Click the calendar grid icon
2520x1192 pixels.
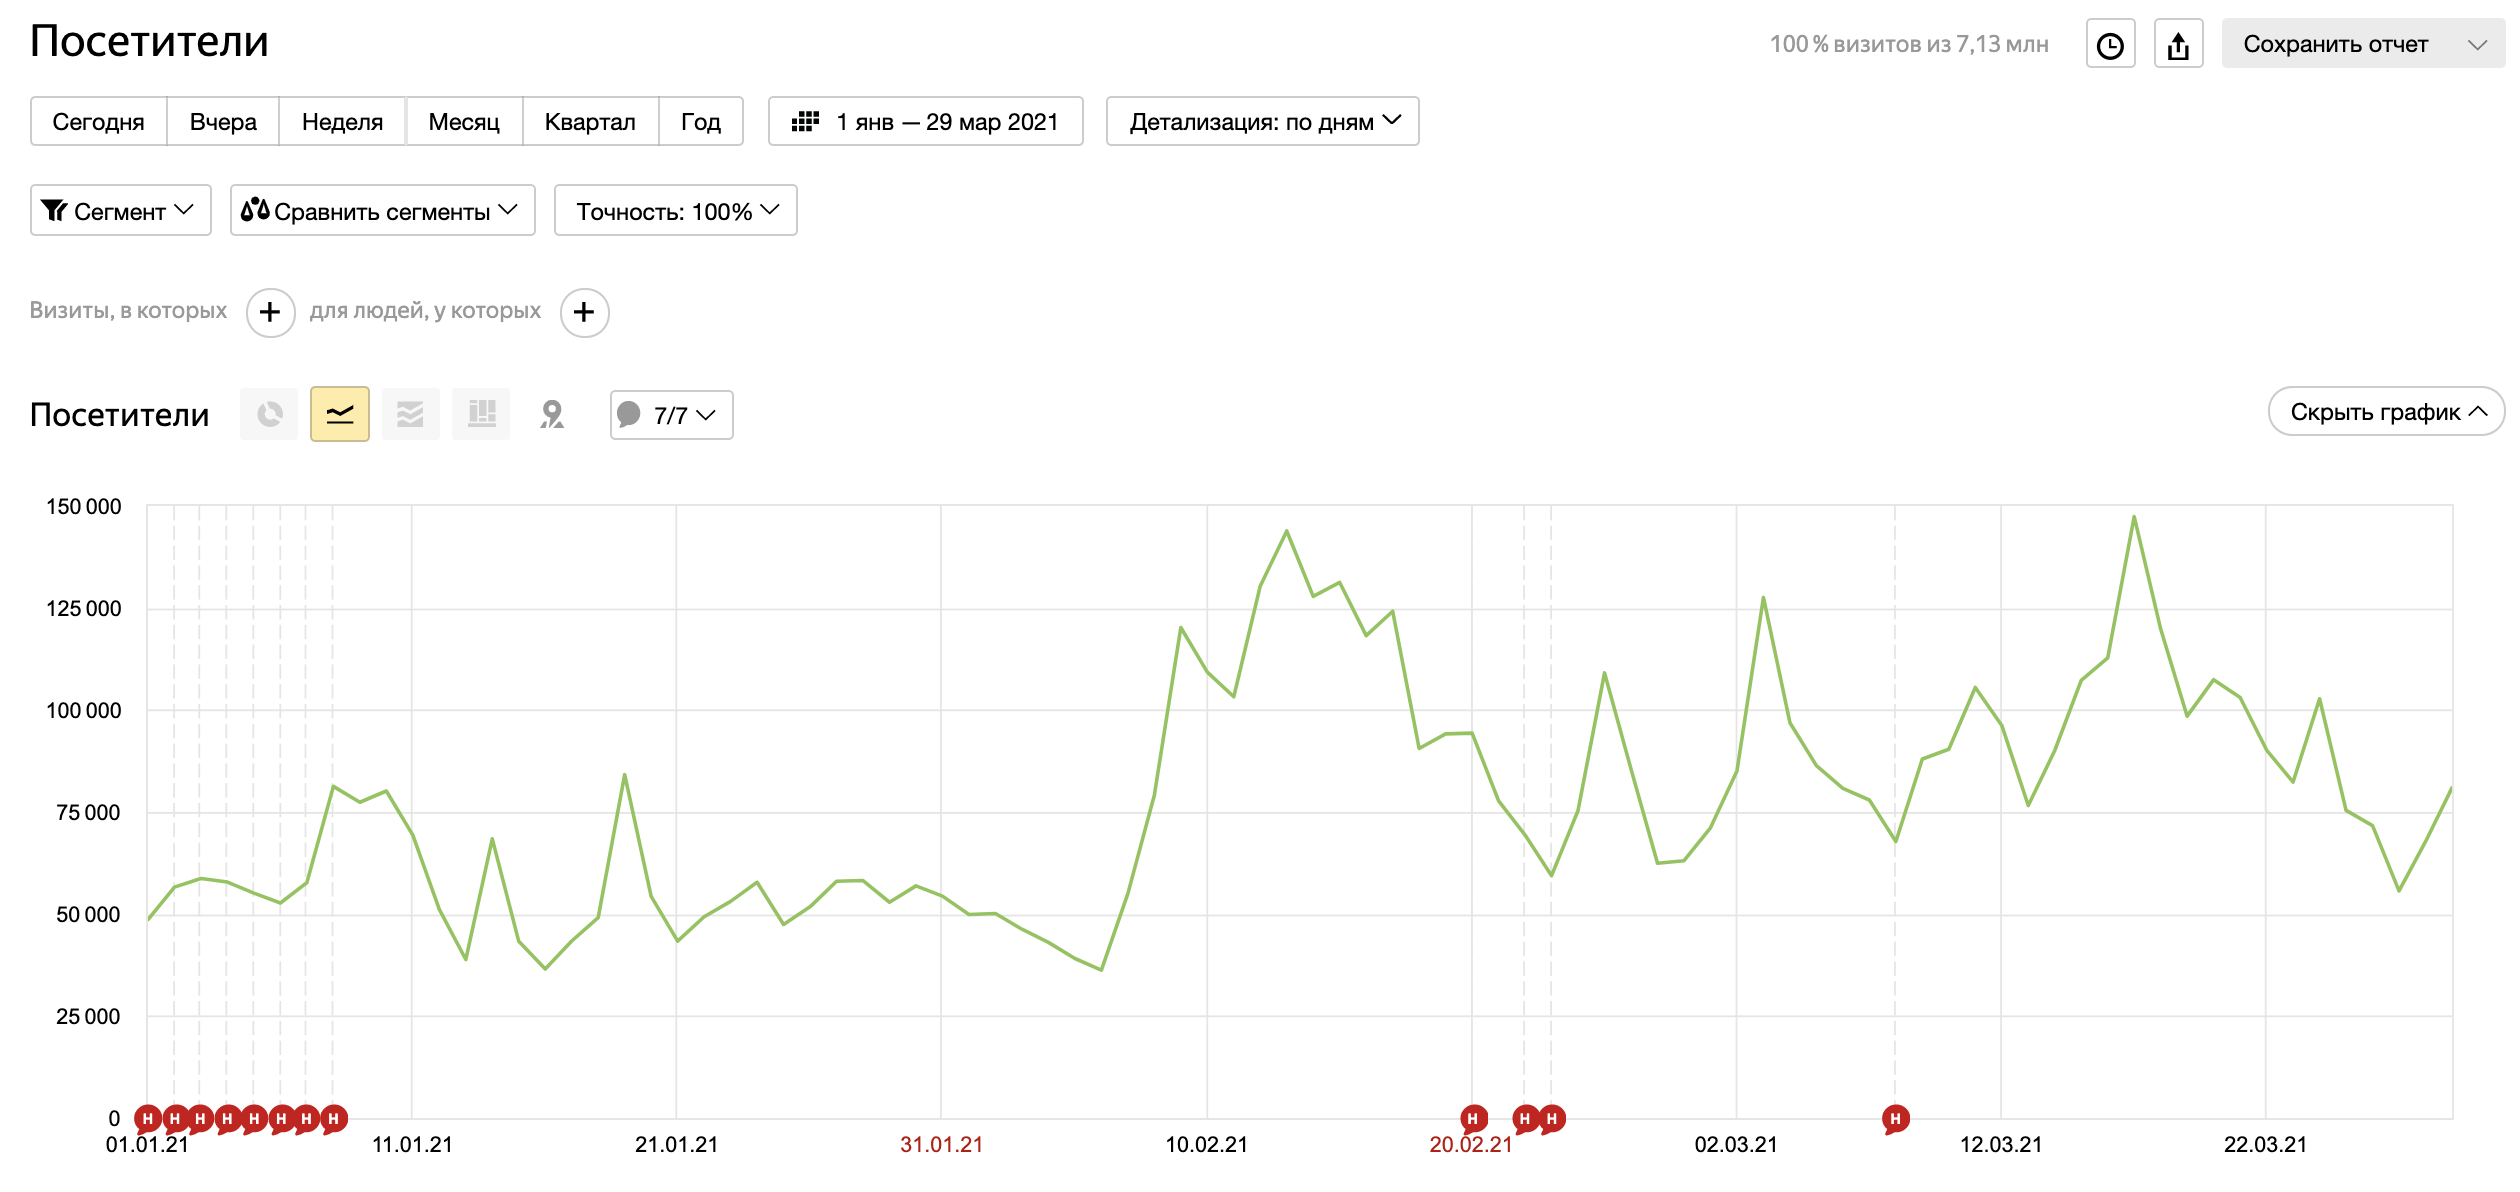pos(805,122)
